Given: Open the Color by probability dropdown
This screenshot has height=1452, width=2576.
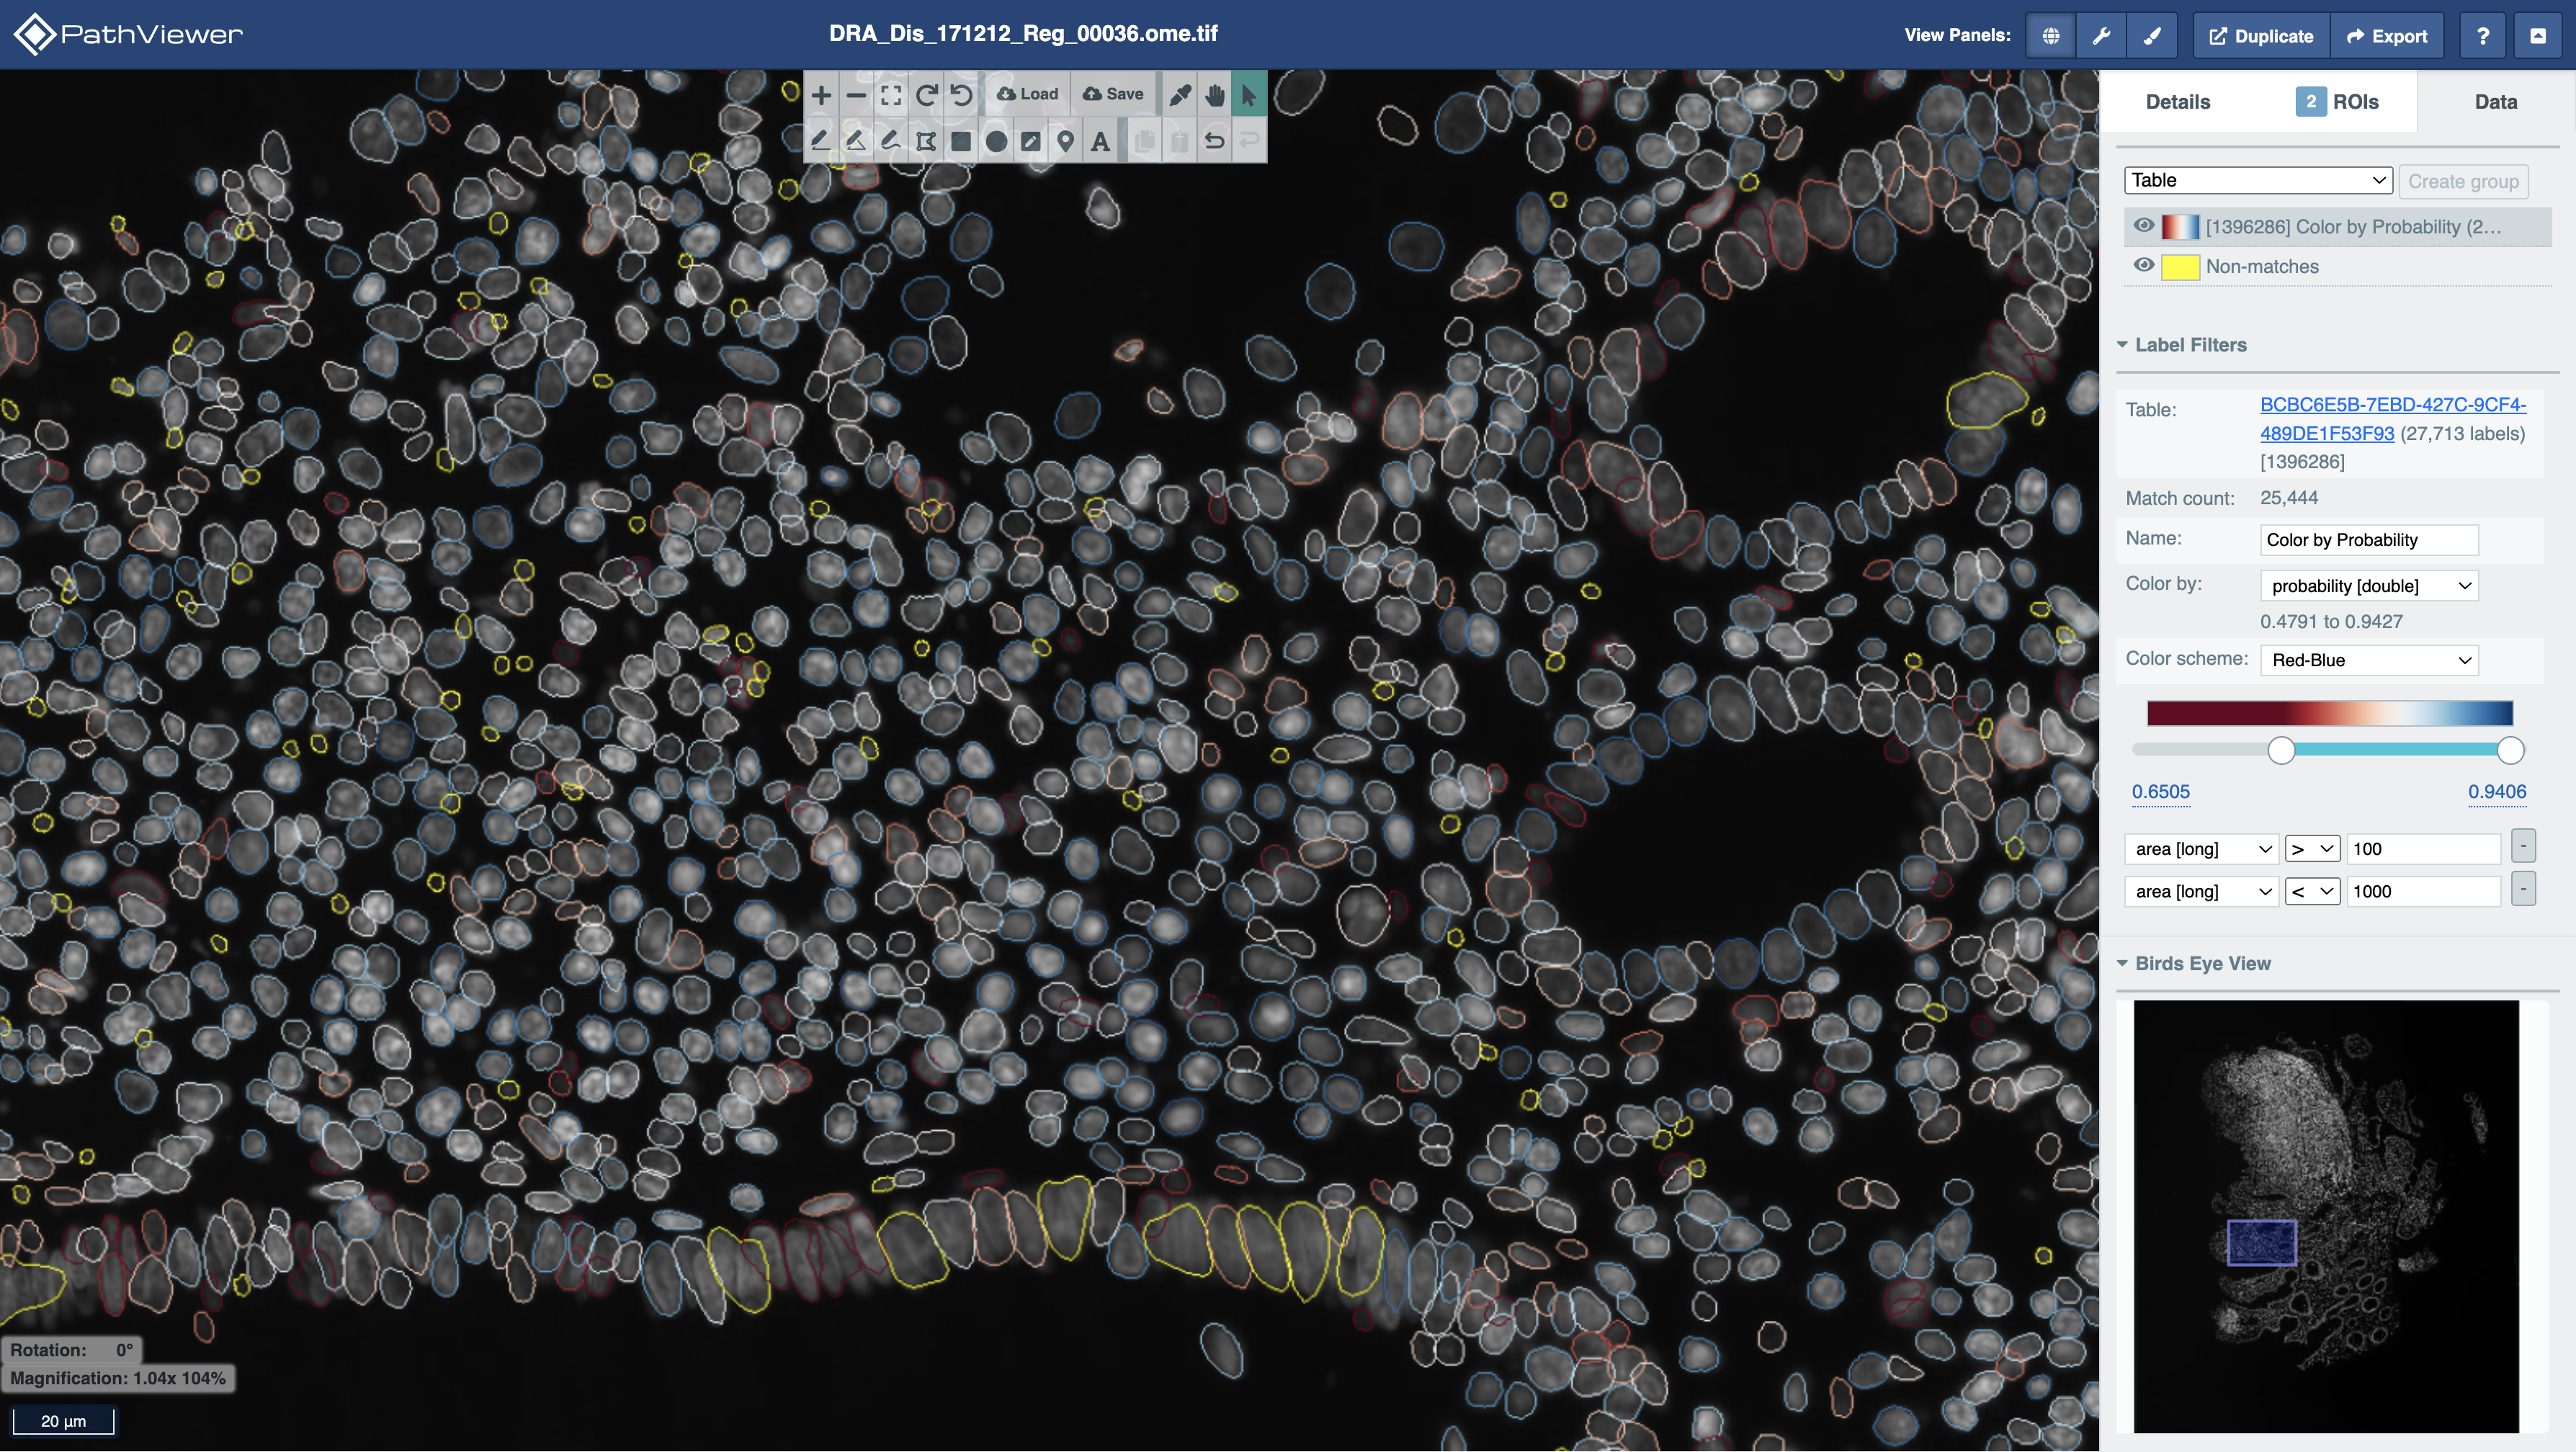Looking at the screenshot, I should (x=2369, y=585).
